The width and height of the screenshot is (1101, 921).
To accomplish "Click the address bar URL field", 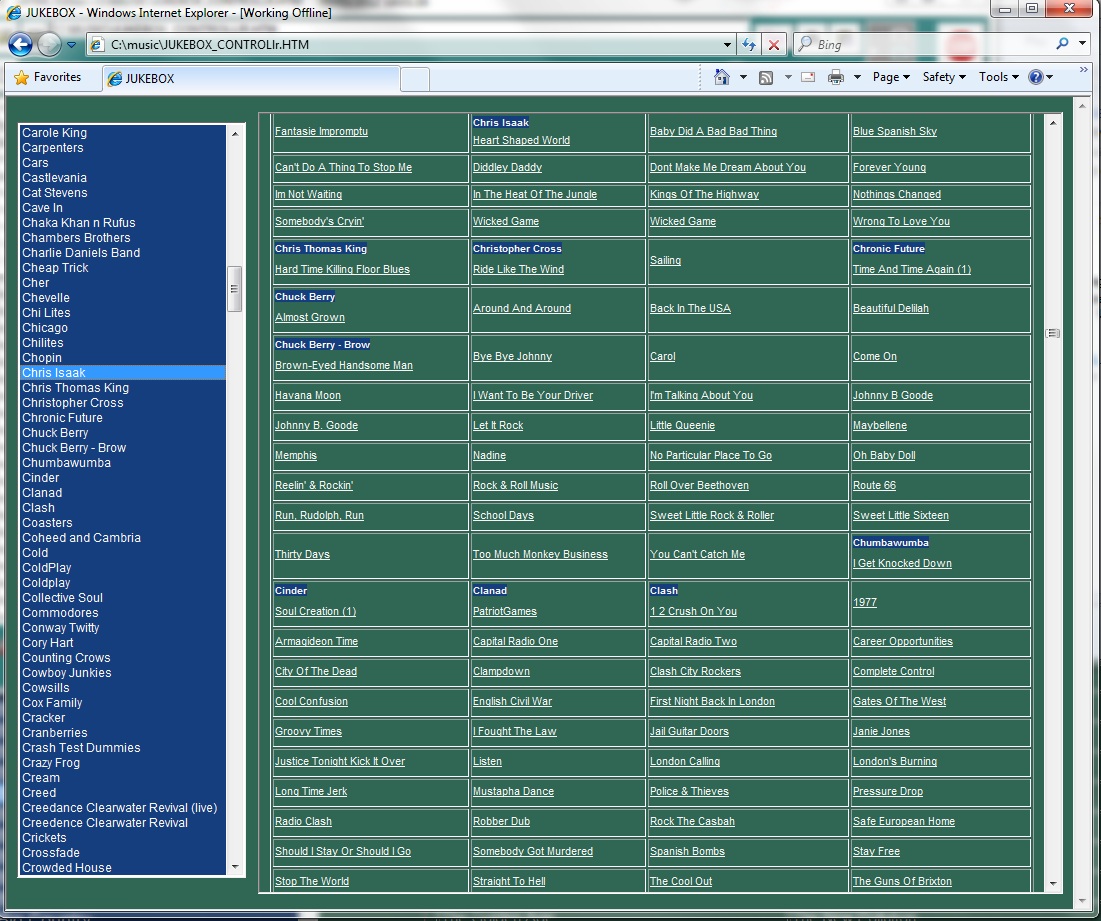I will point(414,45).
